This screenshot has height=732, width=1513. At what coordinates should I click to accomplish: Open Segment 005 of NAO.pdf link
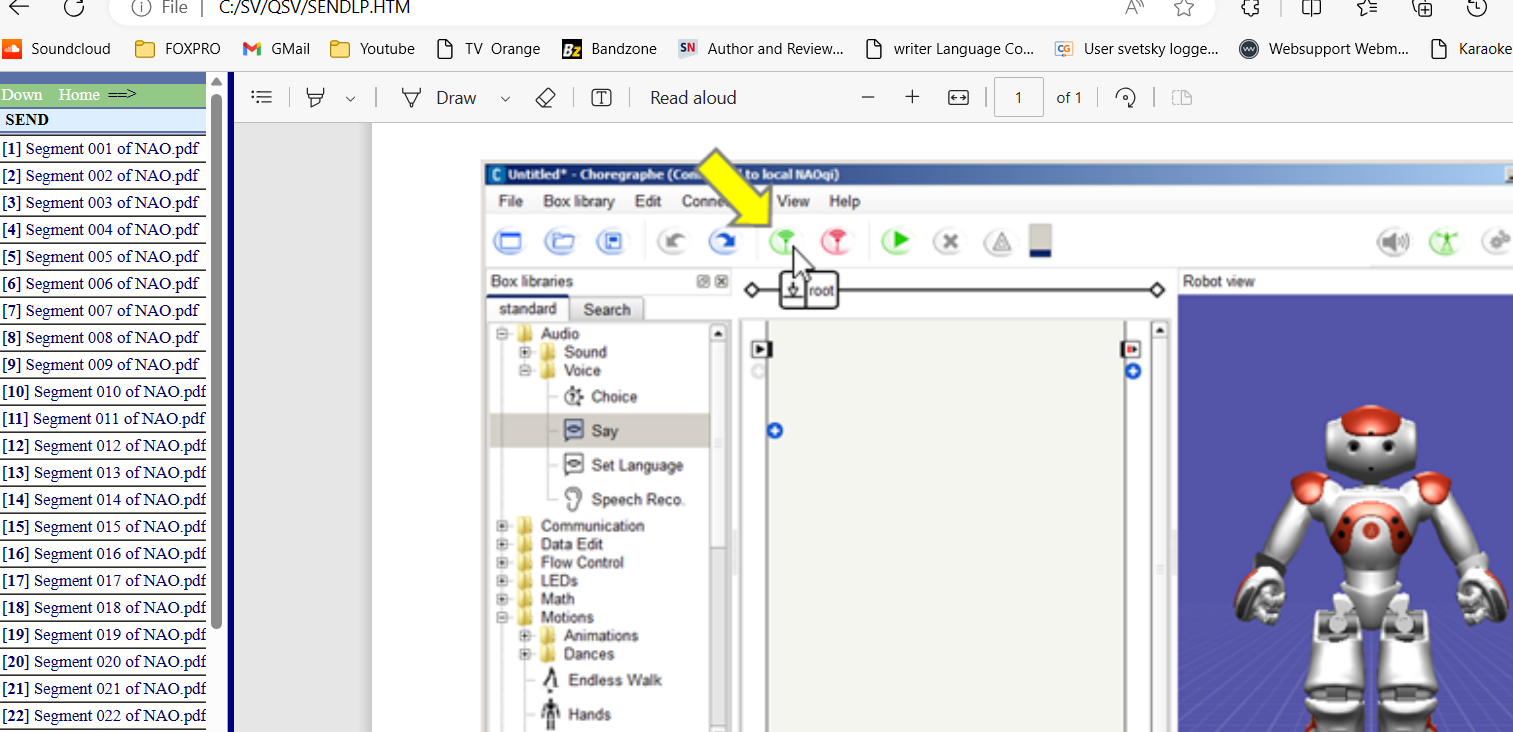tap(111, 257)
